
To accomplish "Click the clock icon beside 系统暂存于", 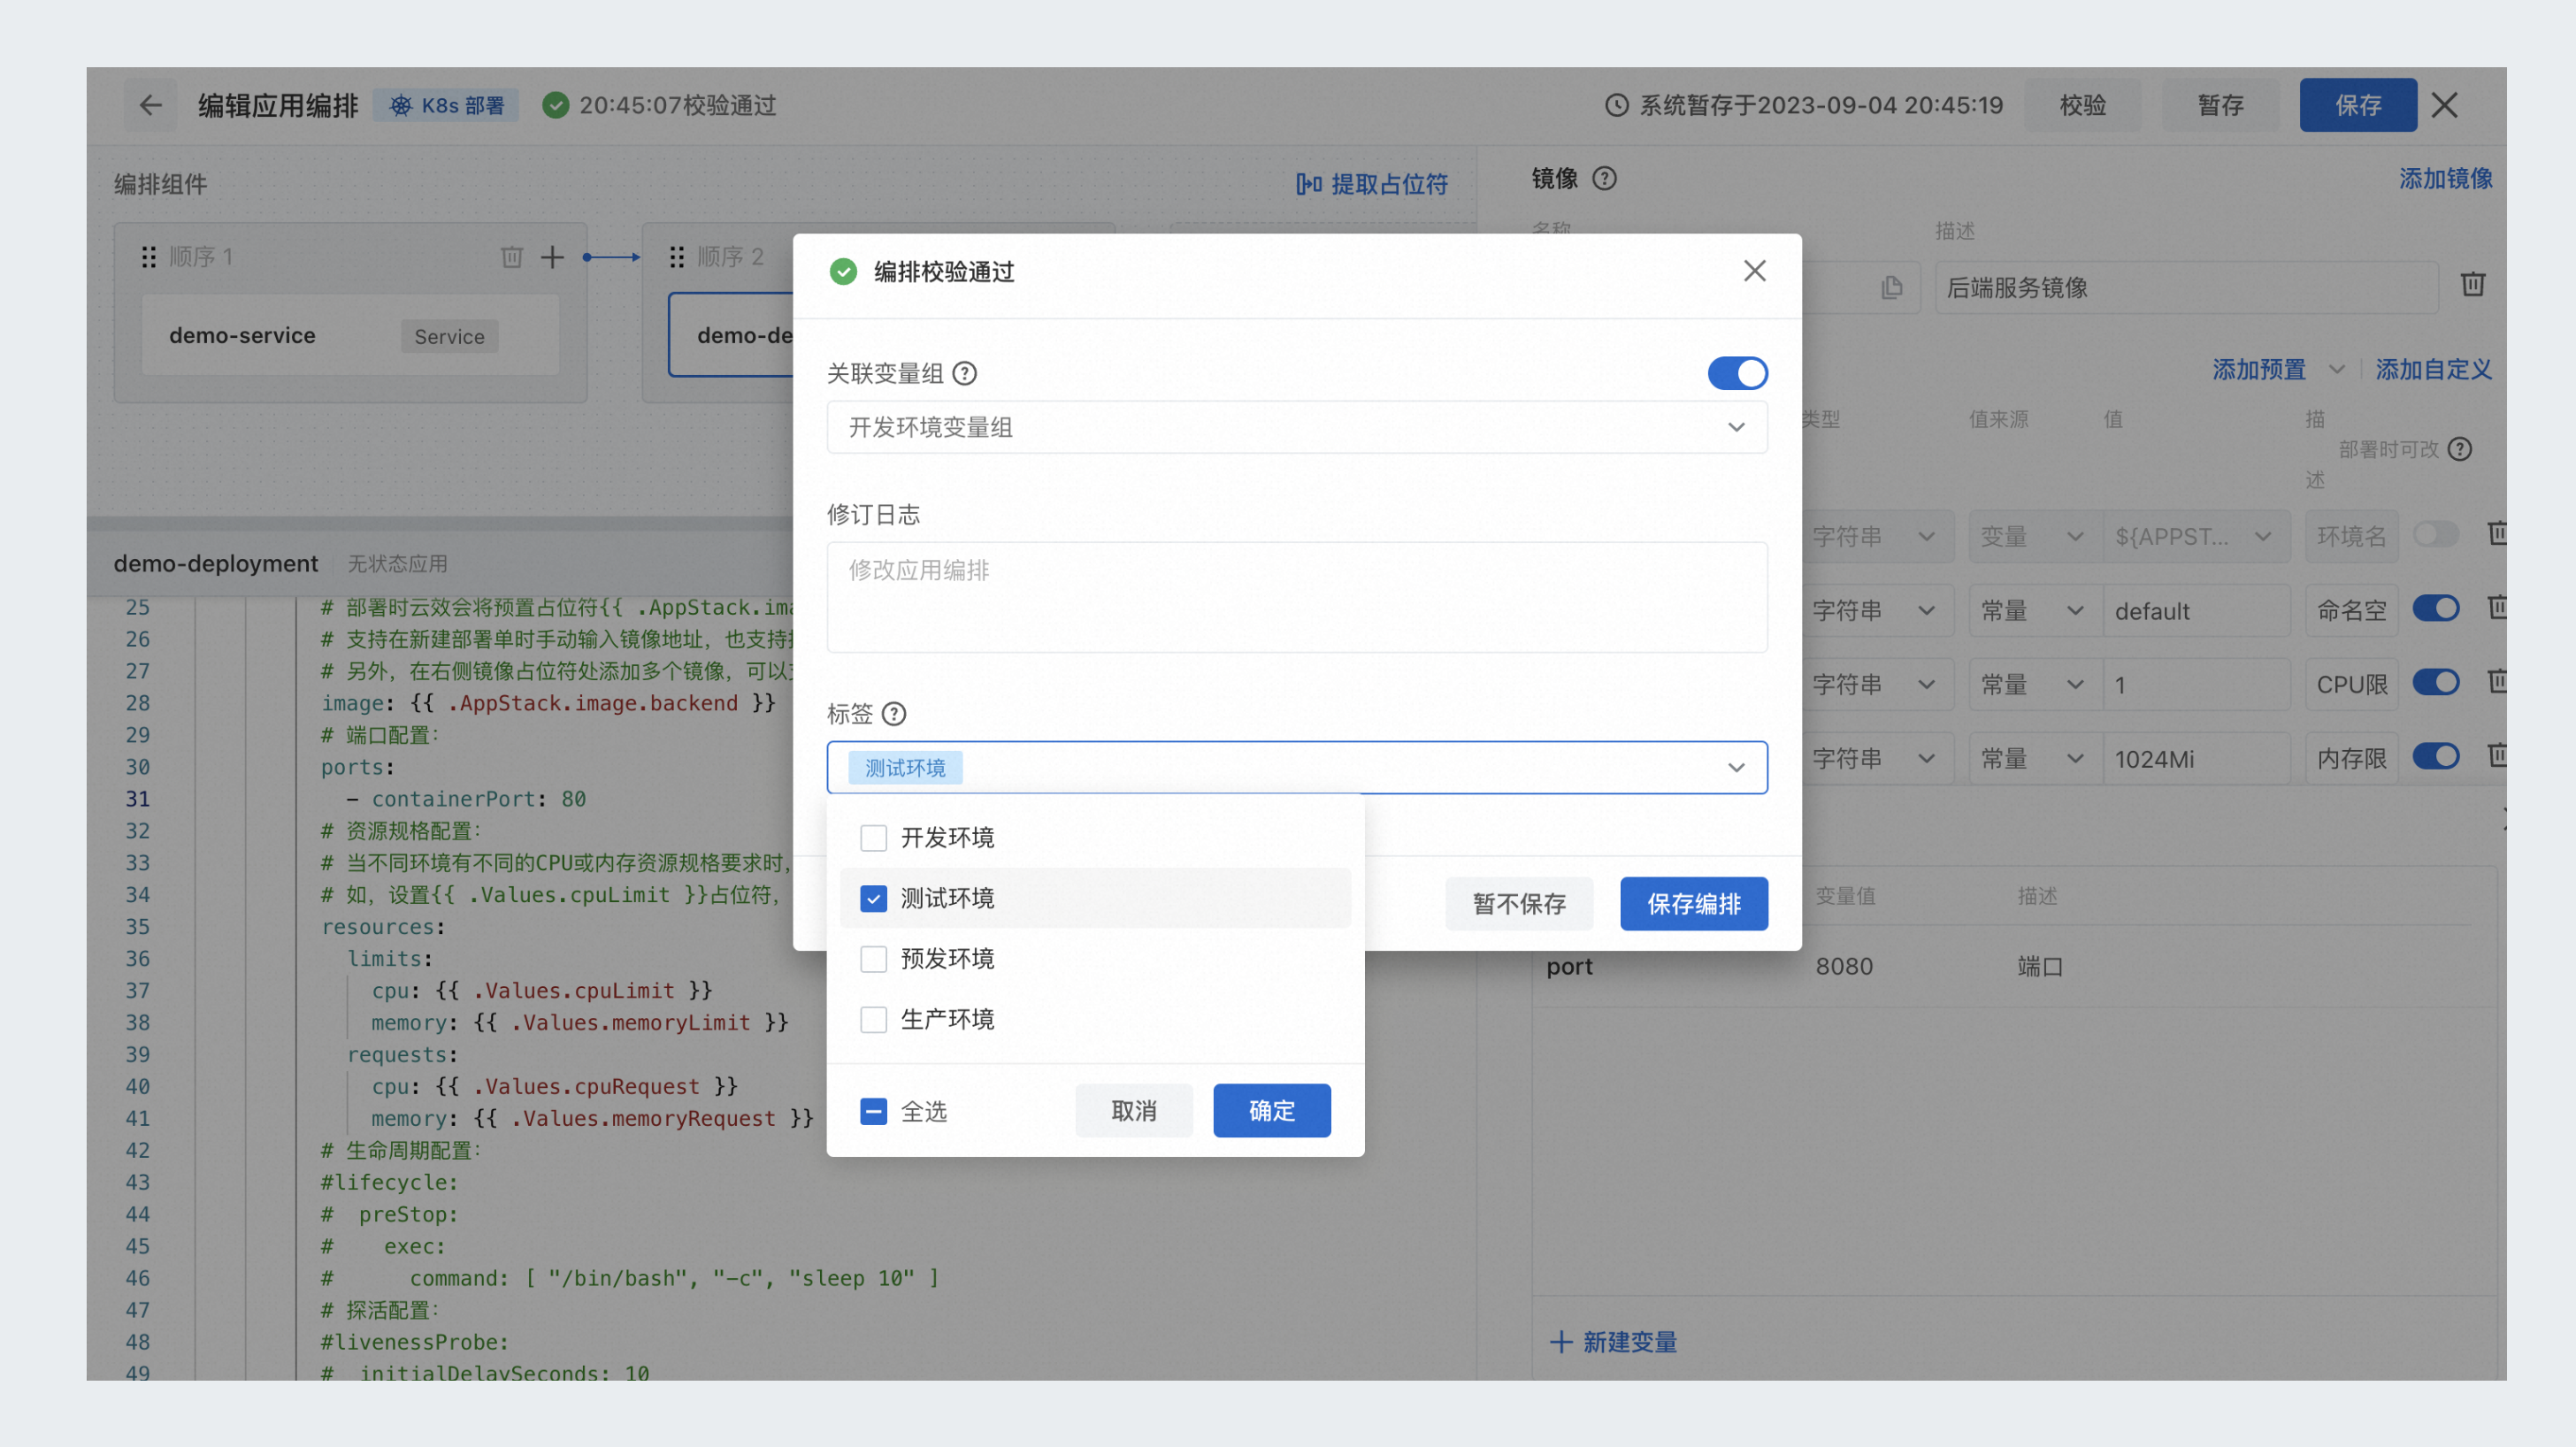I will tap(1616, 105).
